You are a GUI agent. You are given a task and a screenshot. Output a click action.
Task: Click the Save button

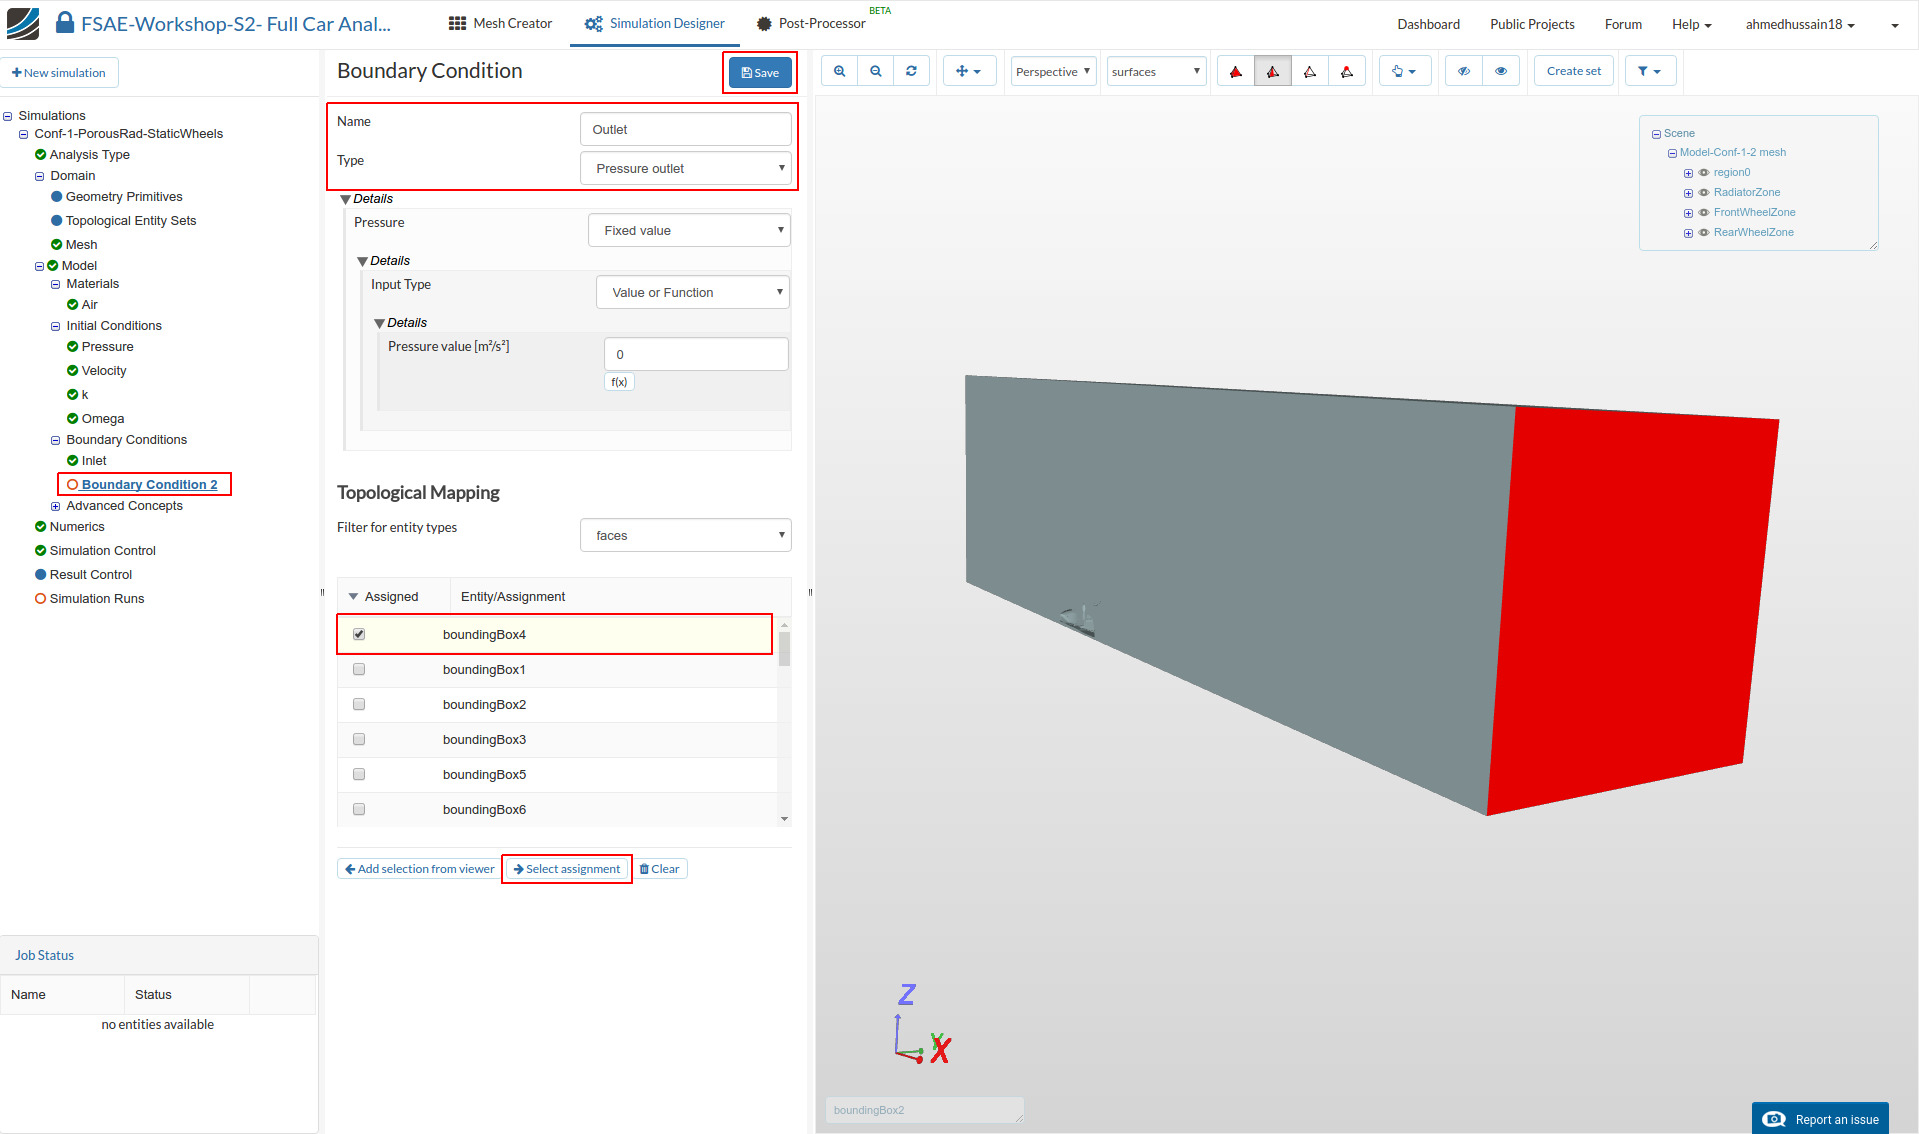[x=760, y=72]
